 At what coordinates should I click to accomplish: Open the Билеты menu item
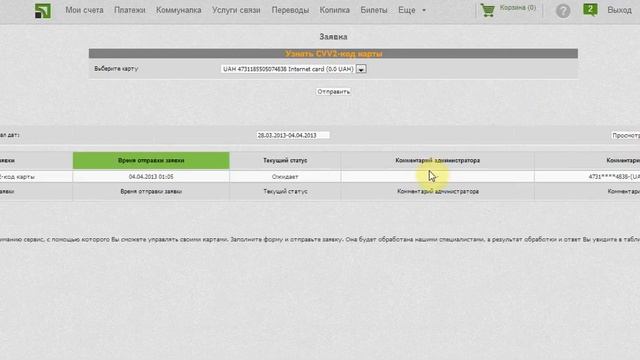click(374, 10)
